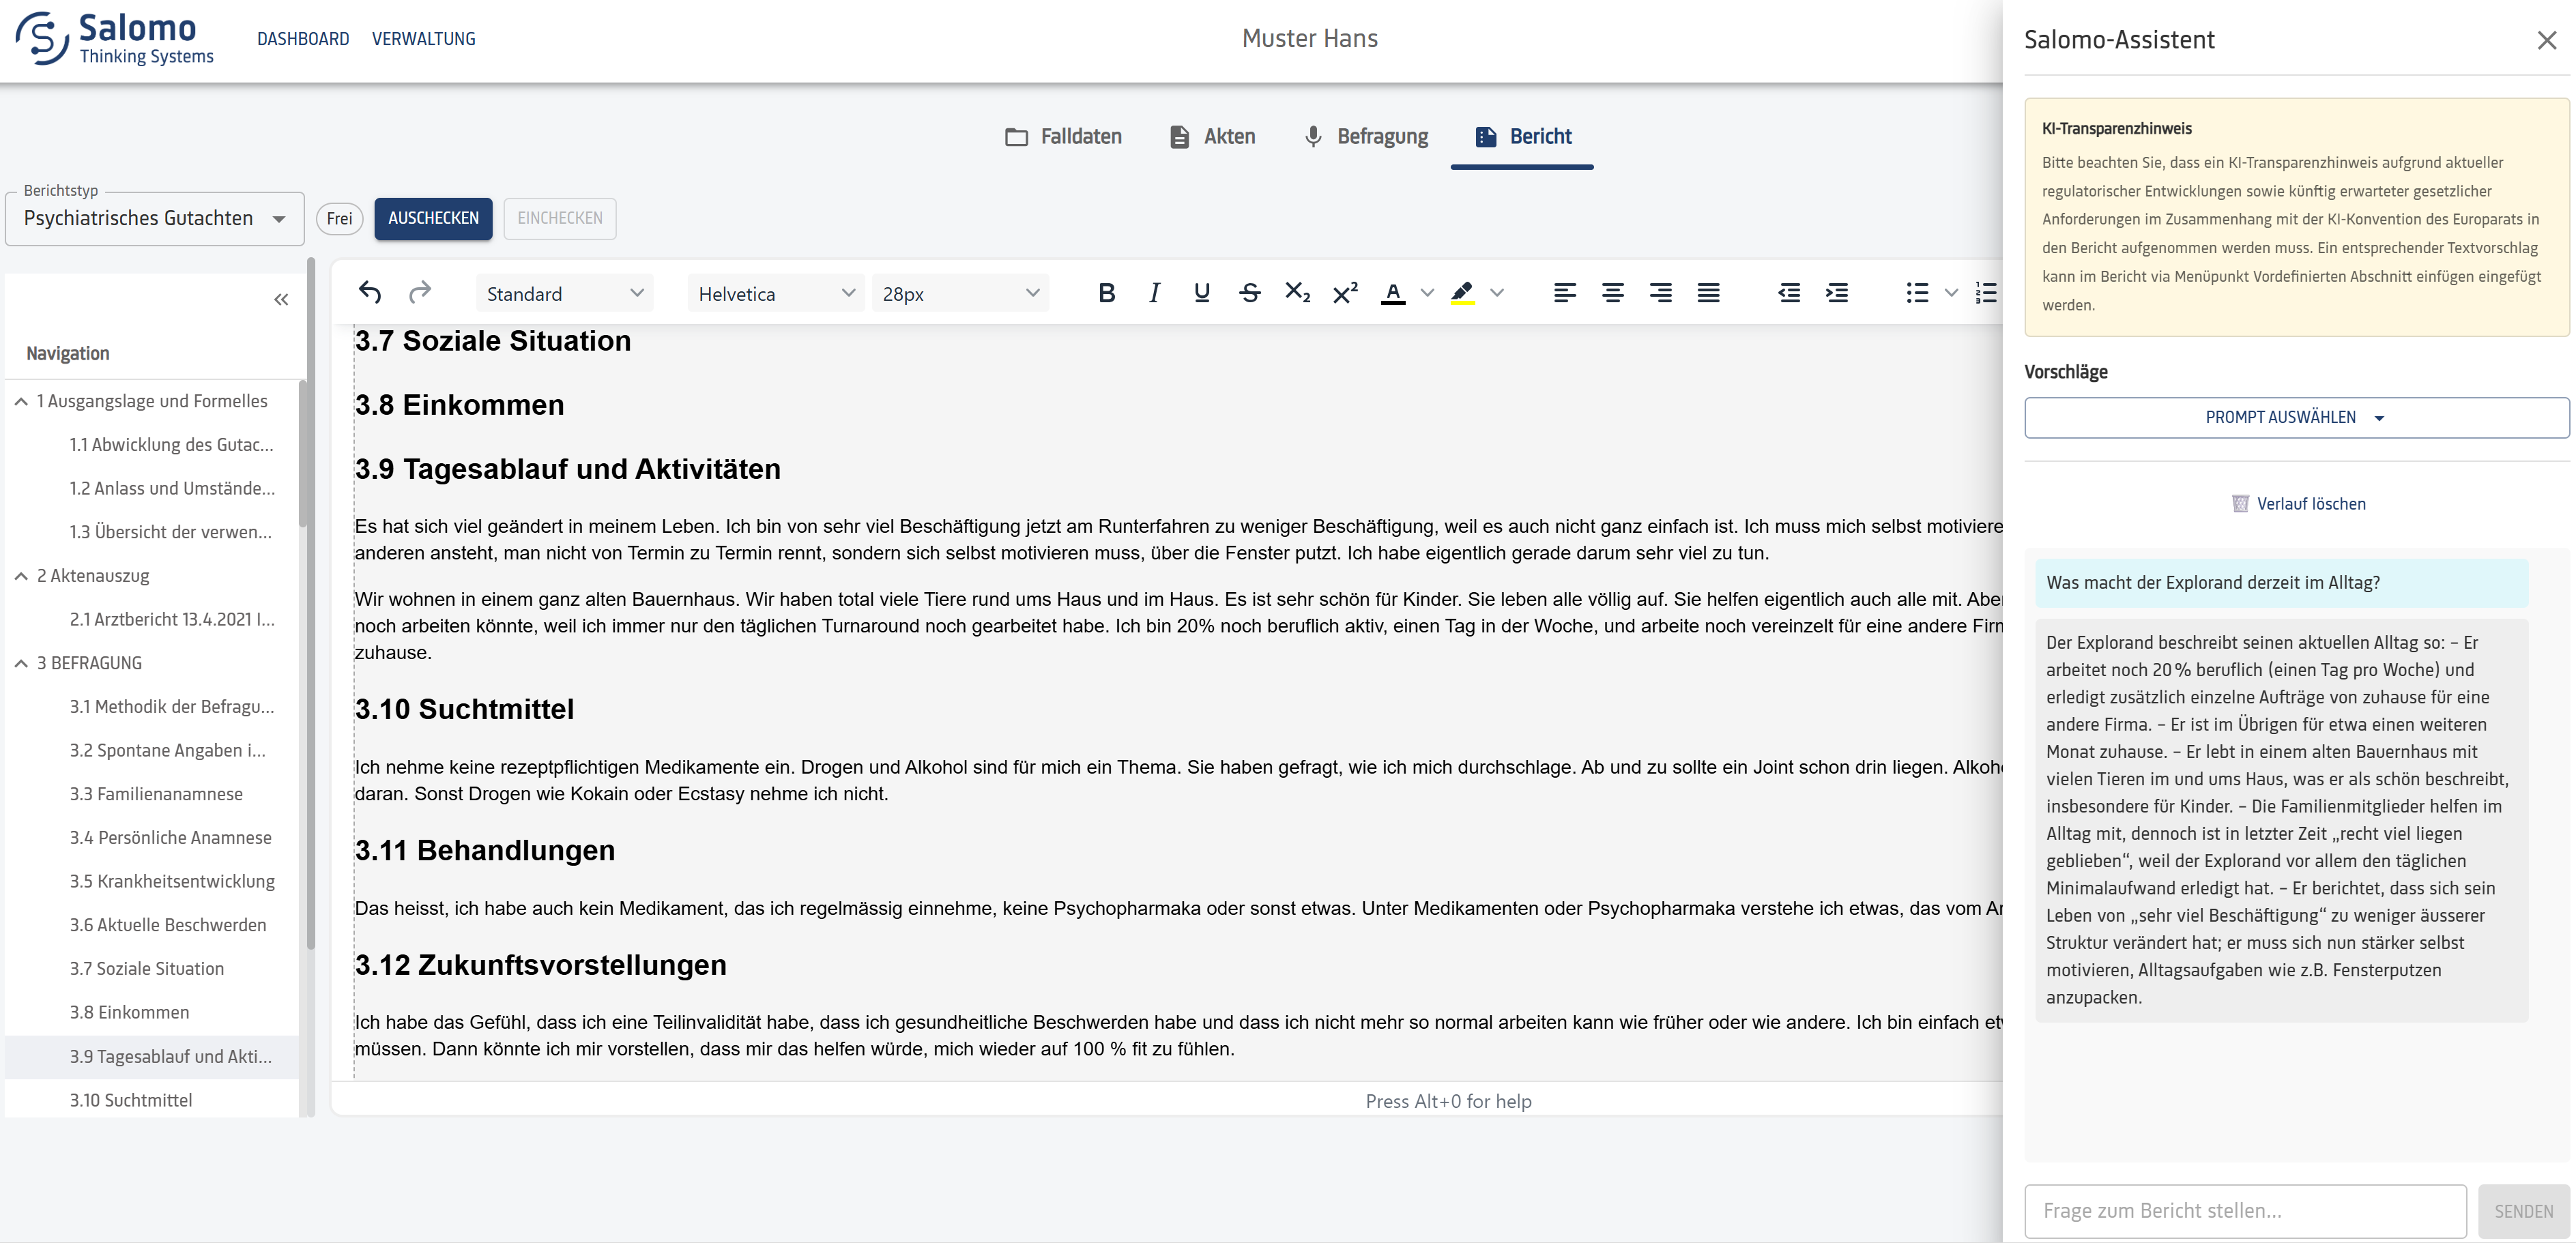Apply the yellow highlight color
The width and height of the screenshot is (2576, 1243).
1462,293
